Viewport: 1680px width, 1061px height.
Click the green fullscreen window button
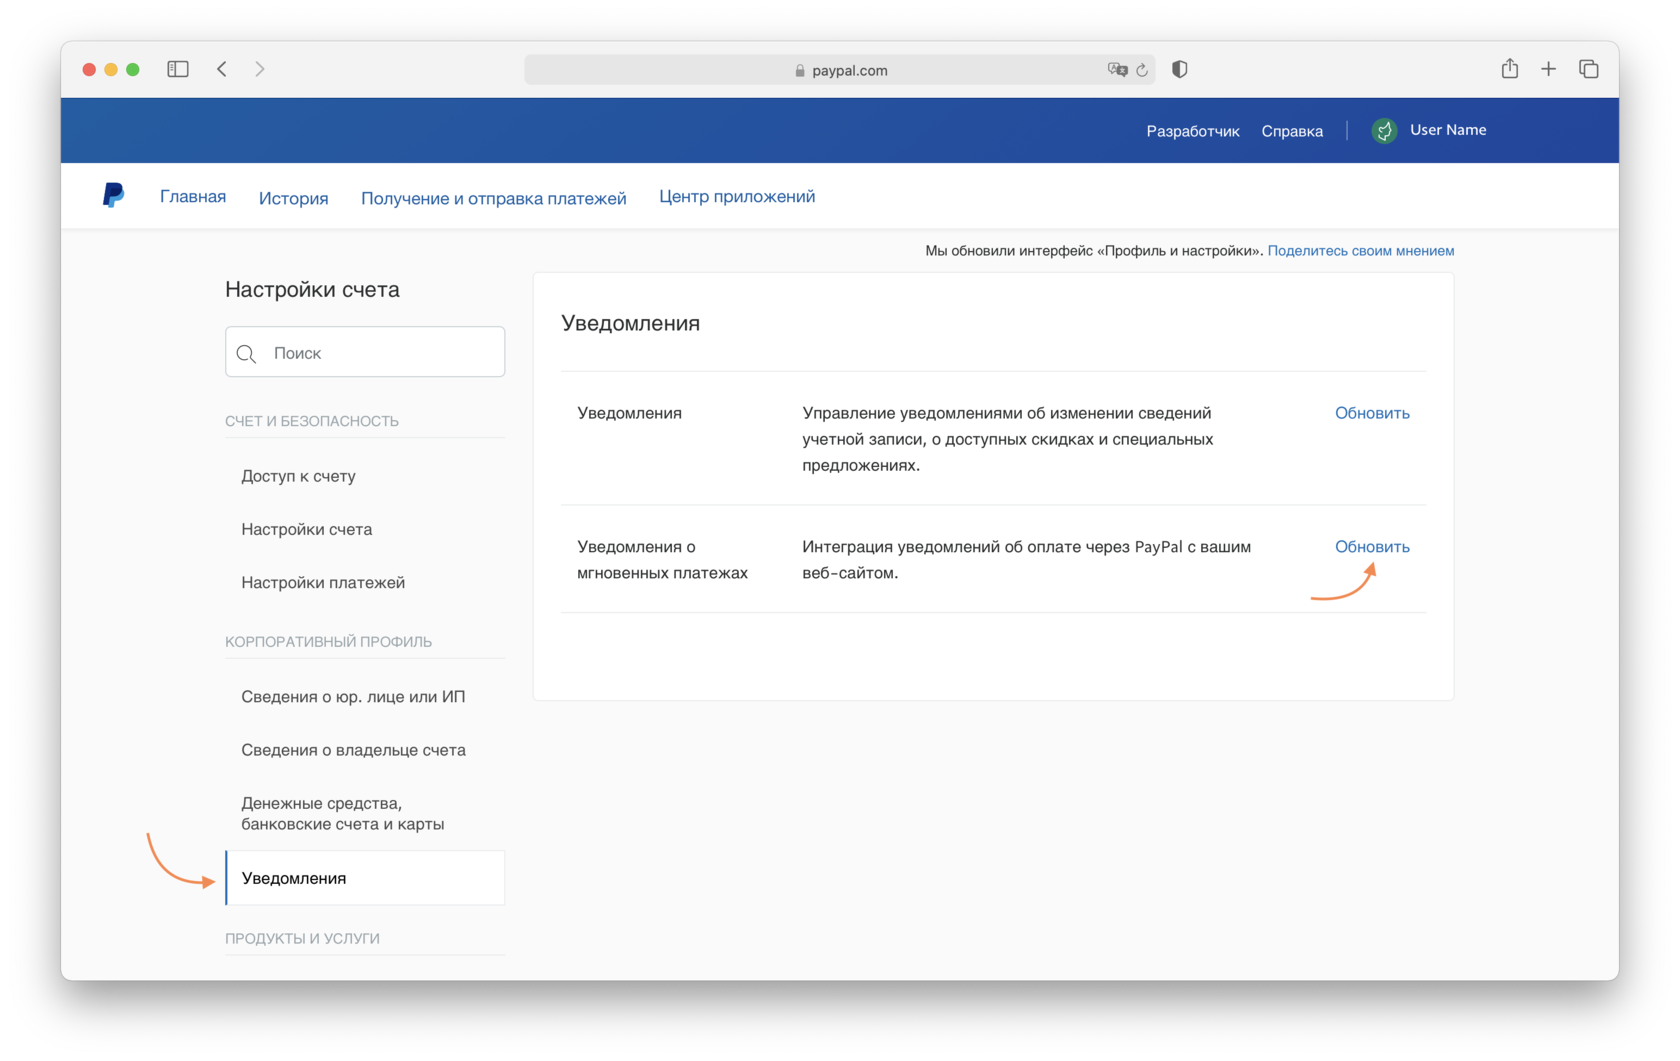coord(133,69)
